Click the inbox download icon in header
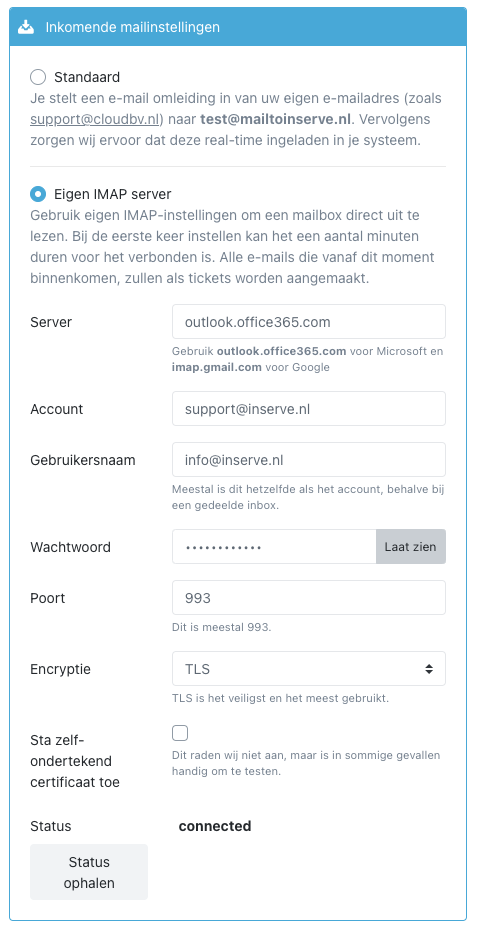479x931 pixels. pyautogui.click(x=26, y=27)
